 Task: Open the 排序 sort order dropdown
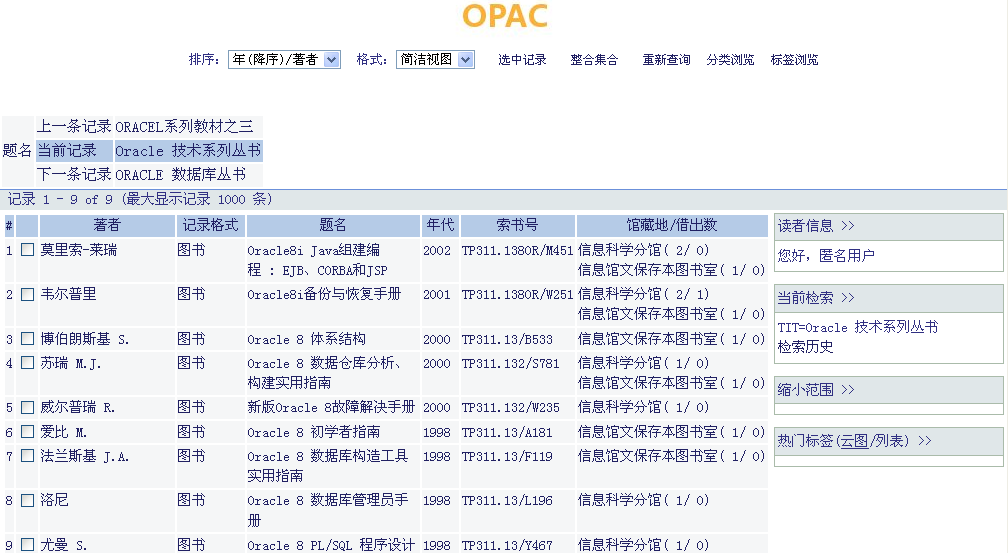tap(284, 60)
